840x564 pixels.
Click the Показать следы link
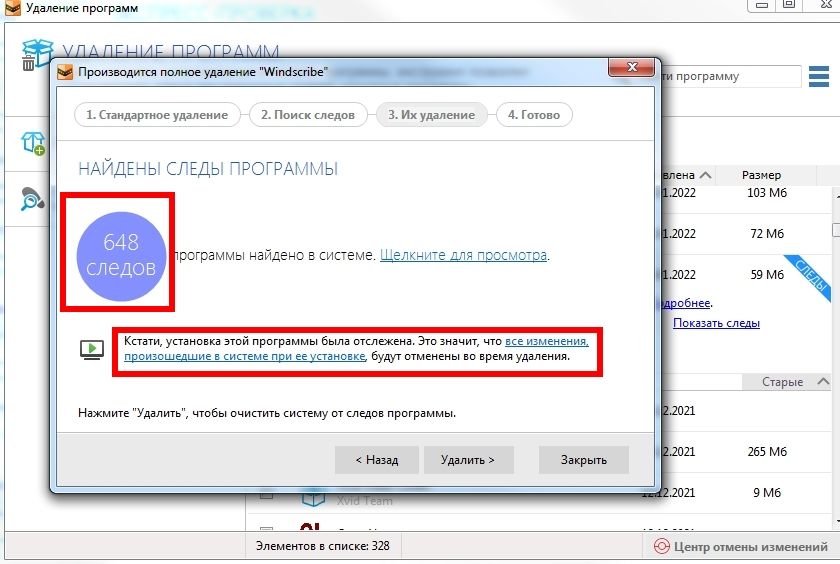click(x=716, y=323)
